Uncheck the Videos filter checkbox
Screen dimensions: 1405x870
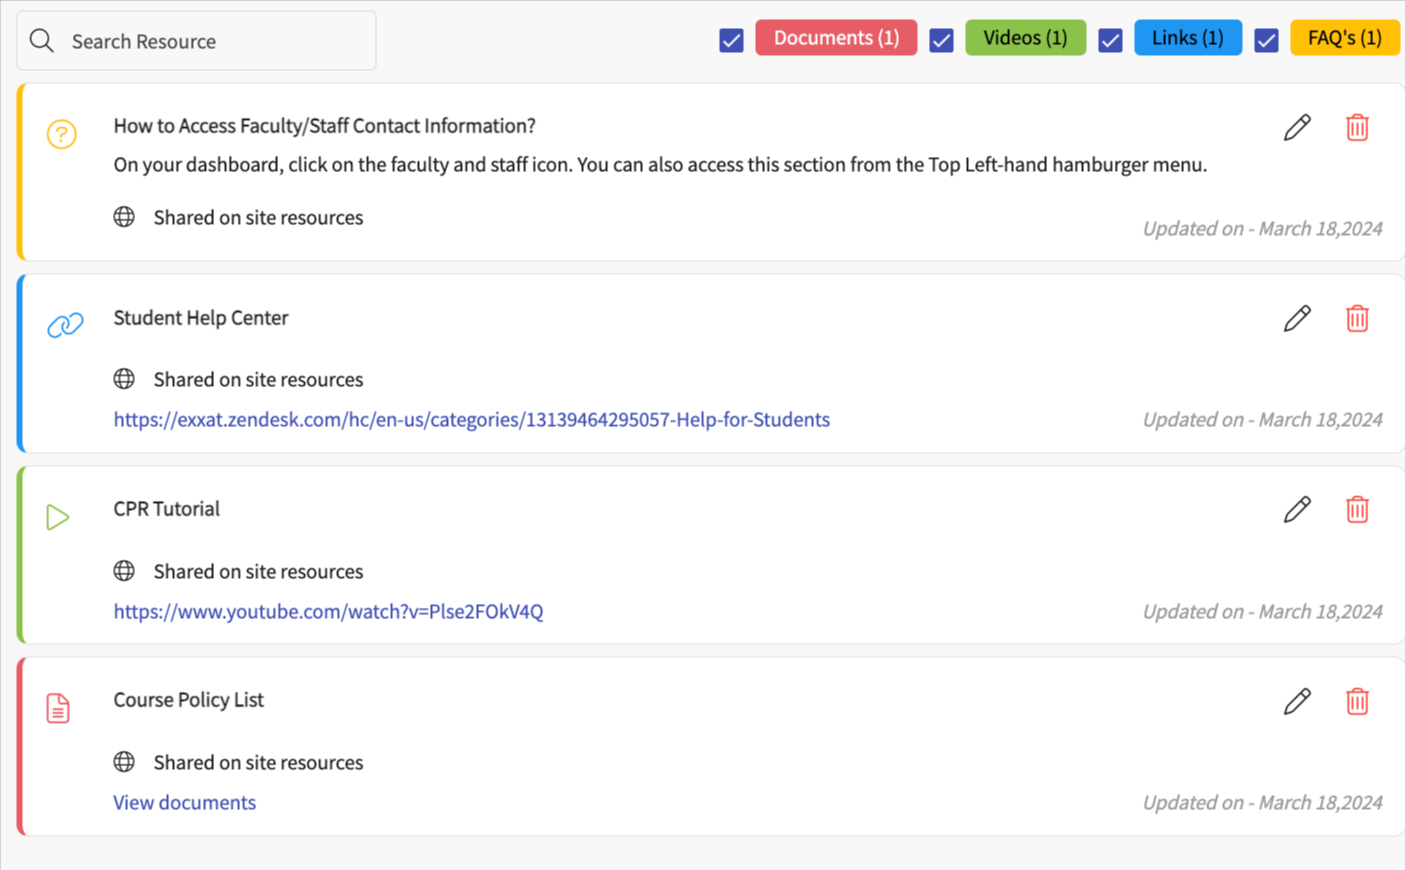point(941,40)
